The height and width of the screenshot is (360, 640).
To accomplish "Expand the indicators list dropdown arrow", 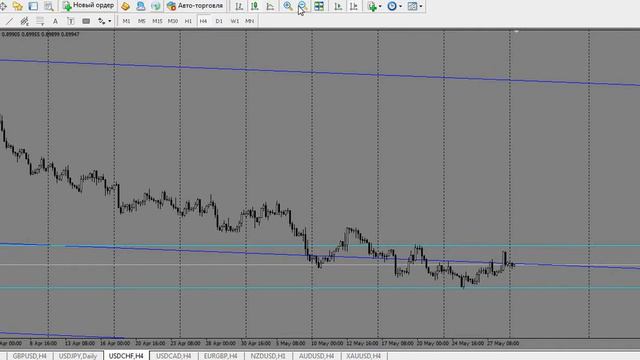I will coord(380,6).
